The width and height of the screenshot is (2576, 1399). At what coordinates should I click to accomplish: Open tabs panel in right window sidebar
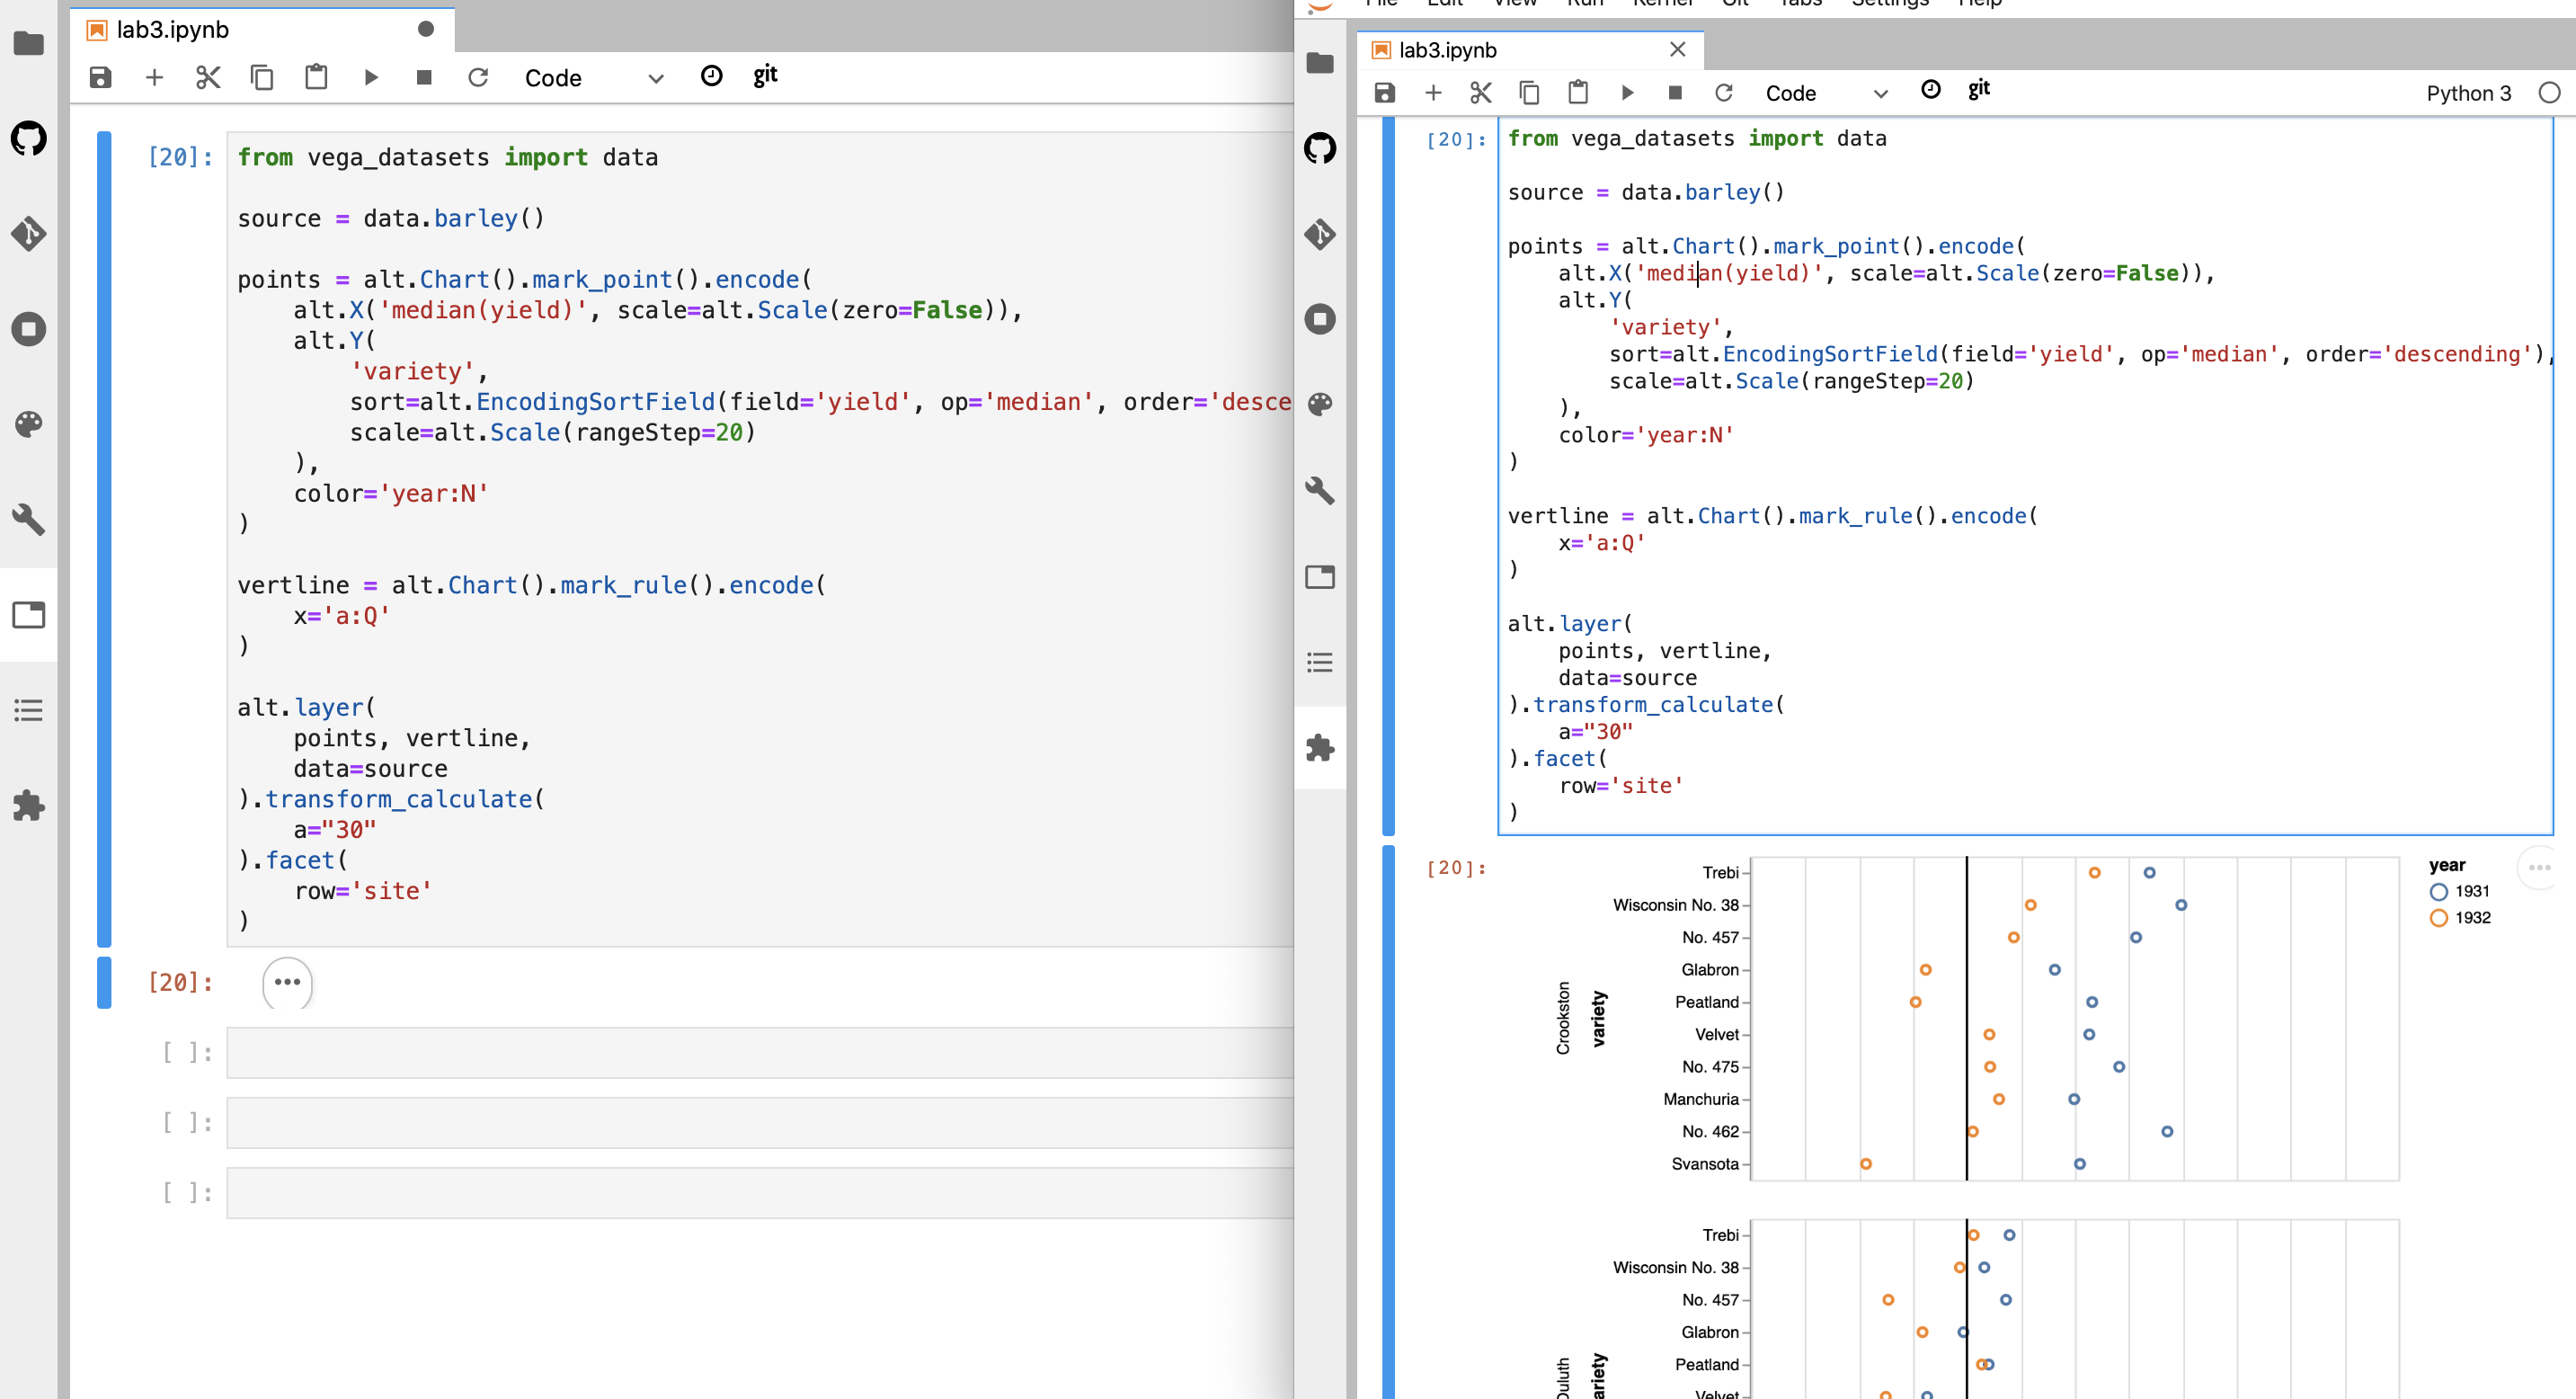click(x=1320, y=576)
